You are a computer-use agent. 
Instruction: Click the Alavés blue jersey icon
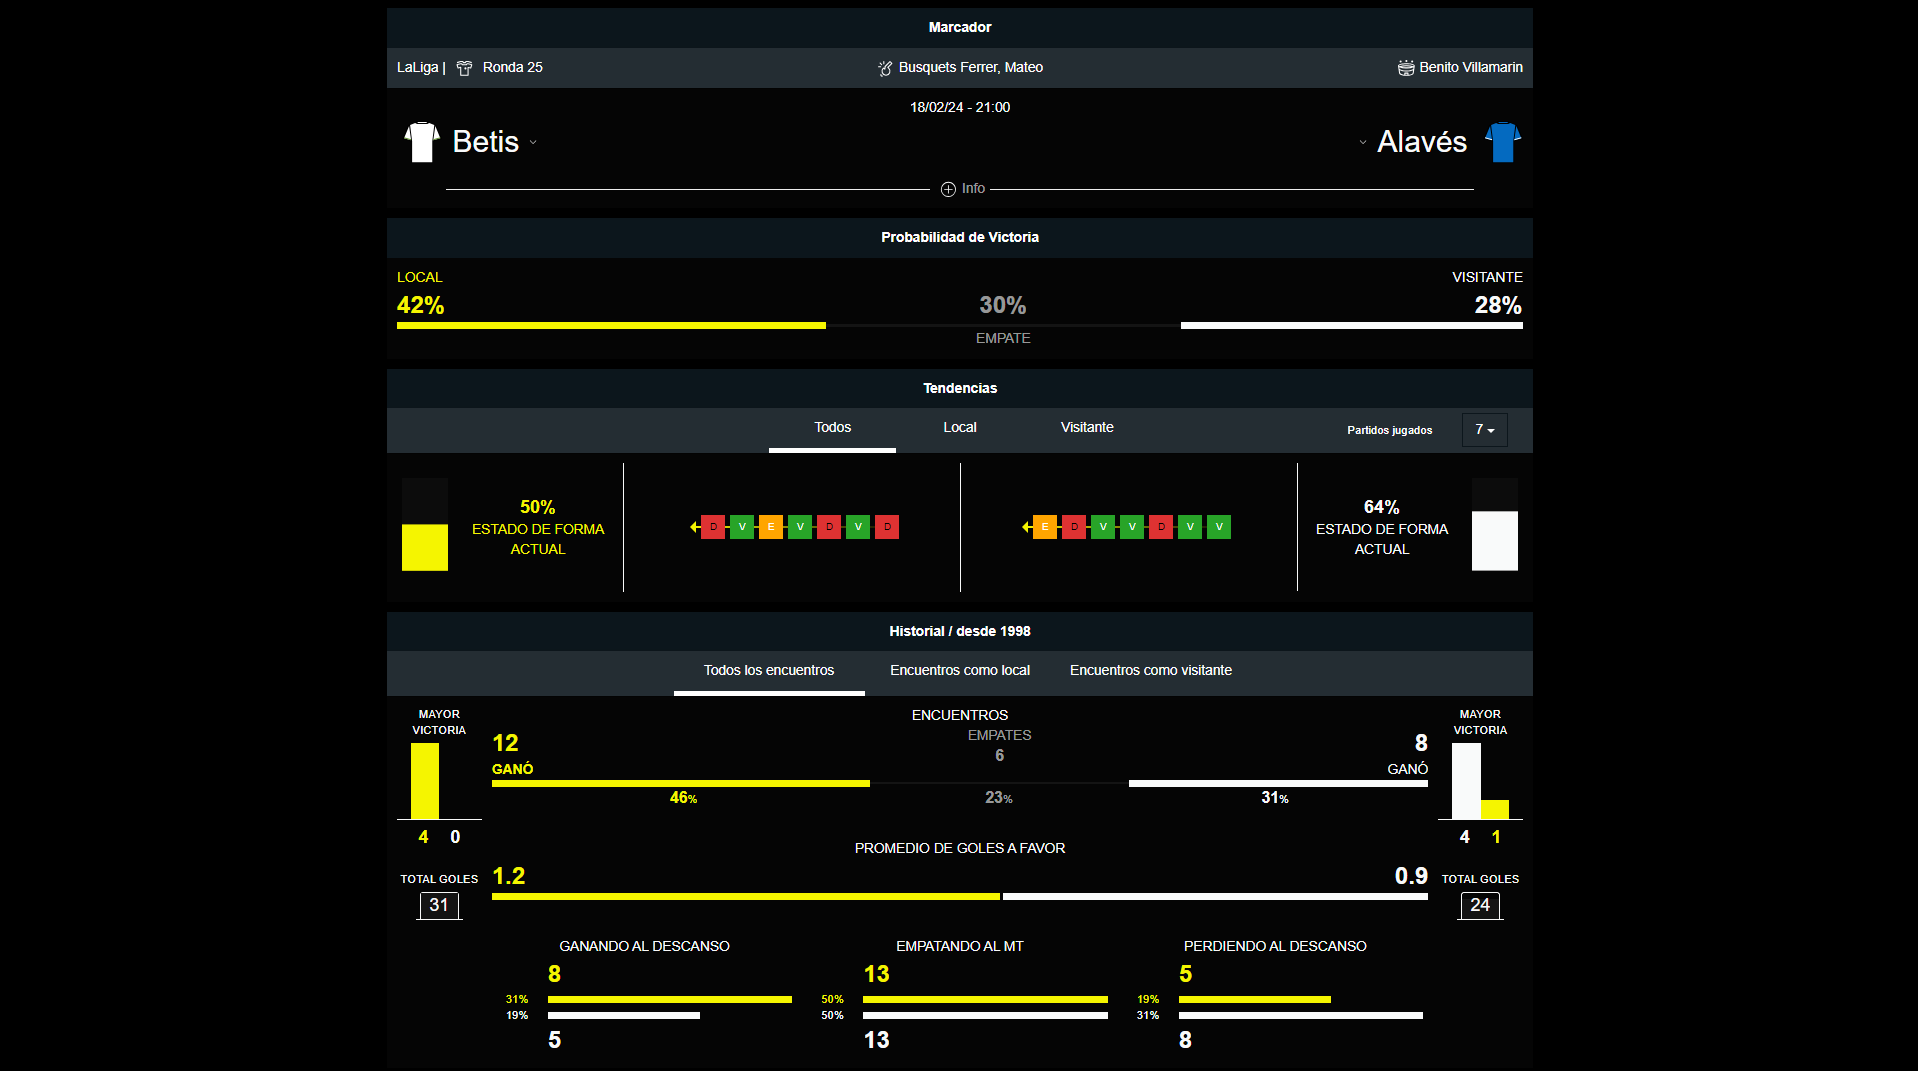click(1502, 142)
